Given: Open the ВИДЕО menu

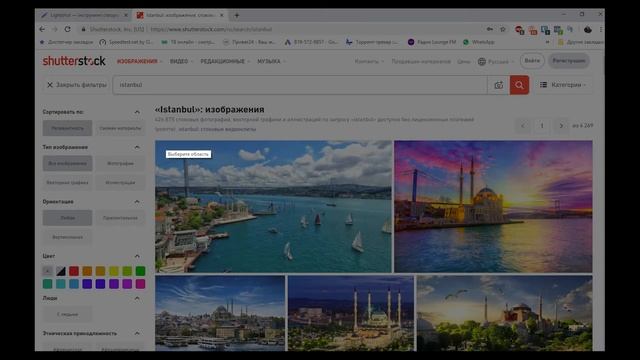Looking at the screenshot, I should click(181, 62).
